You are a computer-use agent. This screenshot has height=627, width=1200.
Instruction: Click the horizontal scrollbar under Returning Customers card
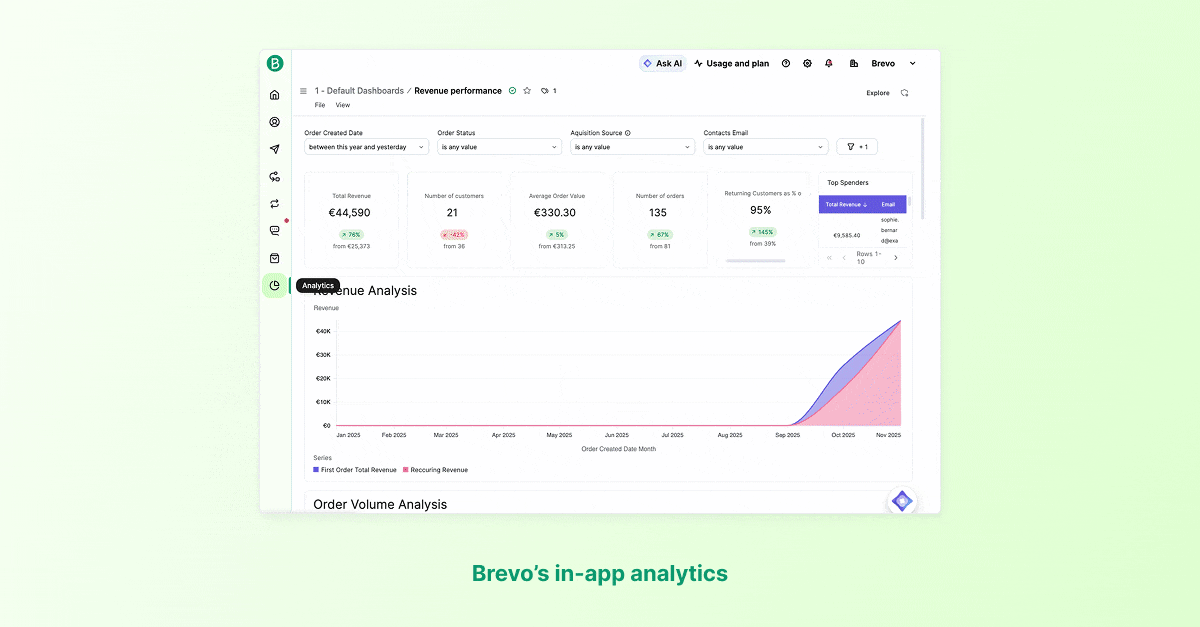(x=756, y=261)
